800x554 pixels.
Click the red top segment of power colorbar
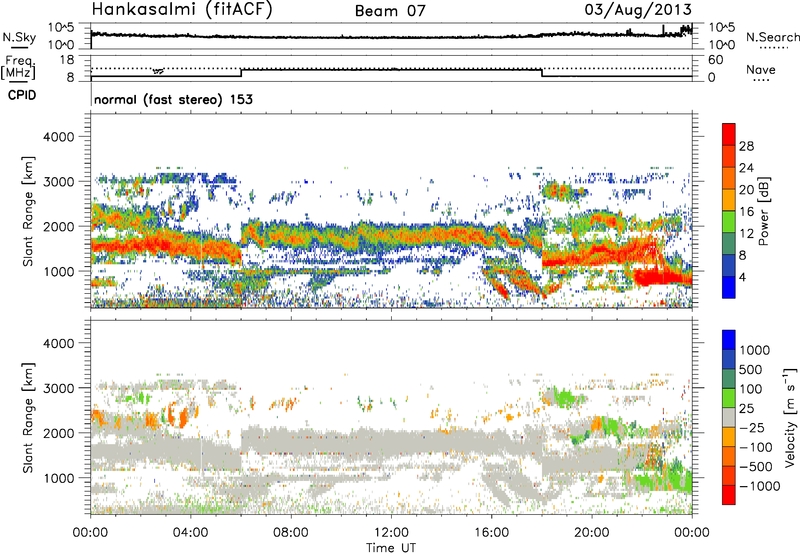pyautogui.click(x=729, y=134)
